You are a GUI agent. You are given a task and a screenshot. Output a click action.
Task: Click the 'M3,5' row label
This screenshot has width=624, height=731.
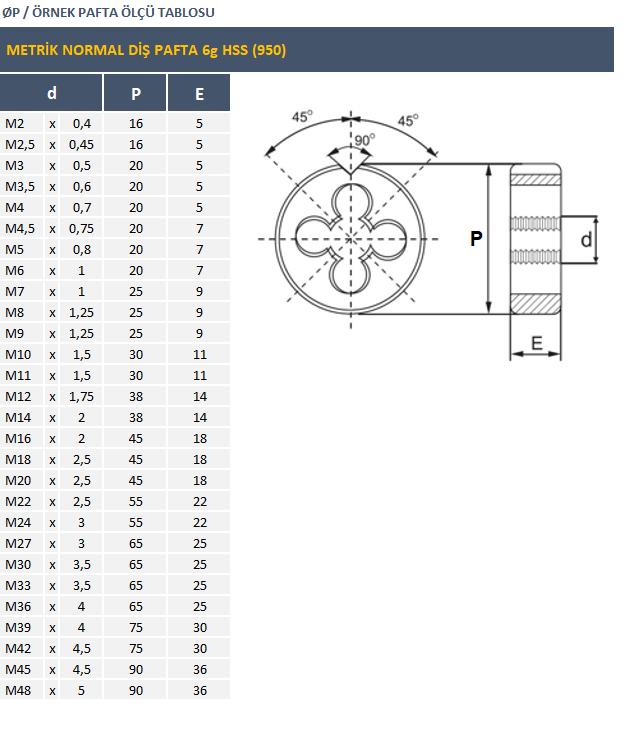coord(20,186)
